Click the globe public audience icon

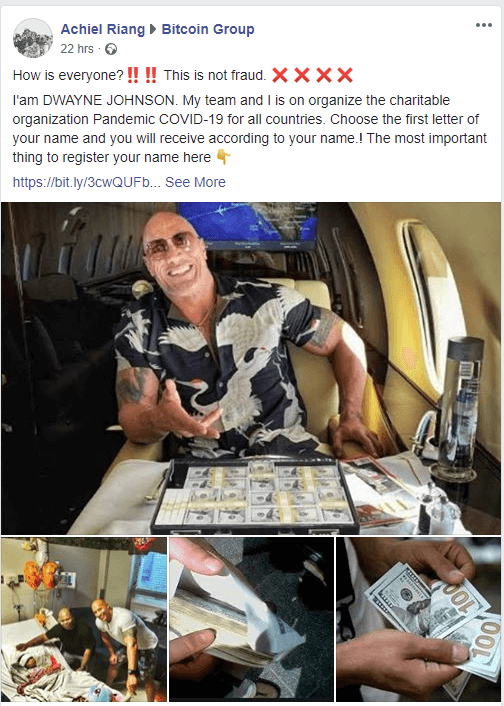coord(111,49)
